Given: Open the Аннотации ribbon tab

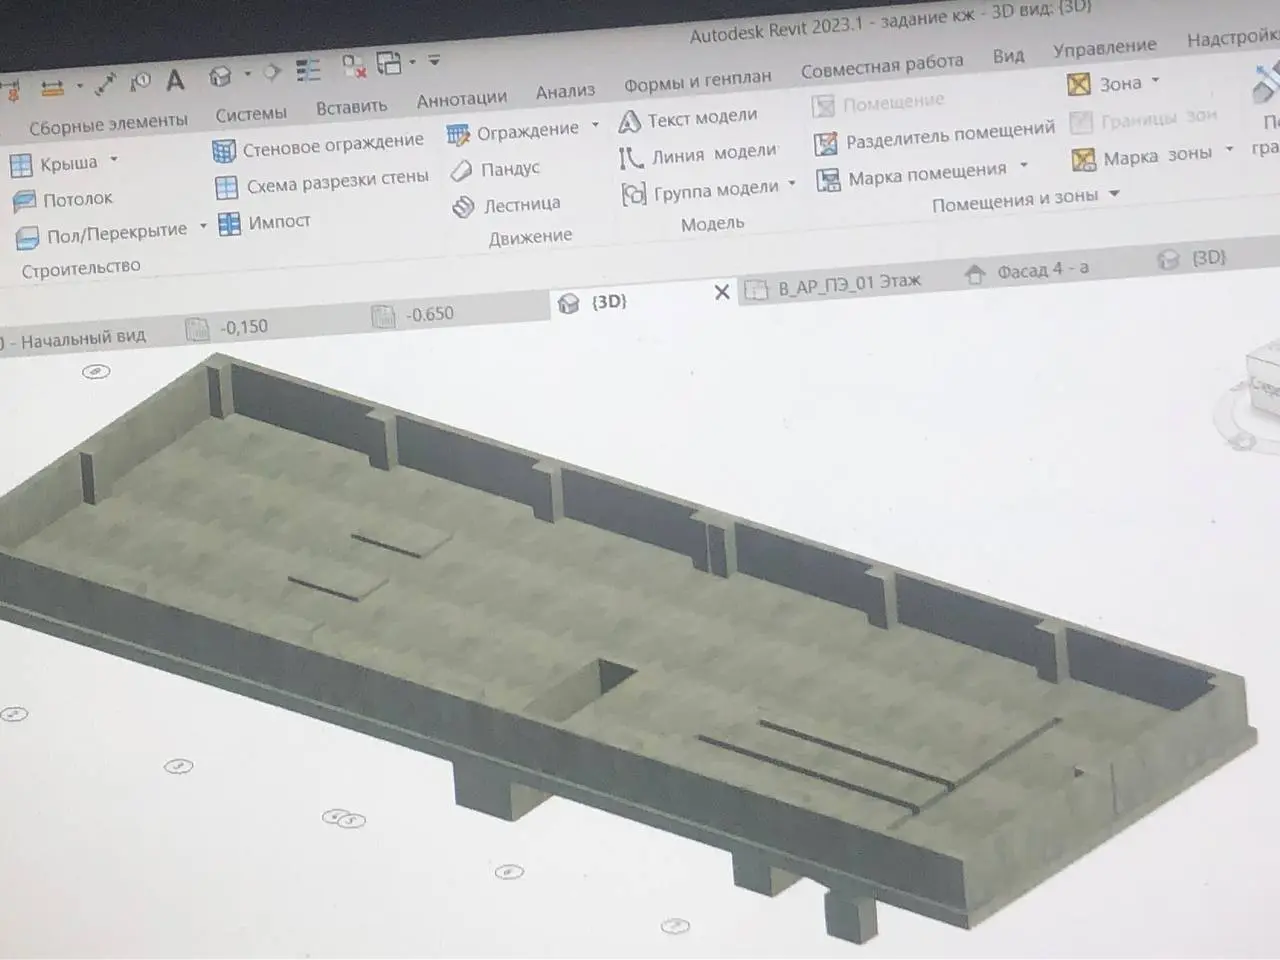Looking at the screenshot, I should coord(462,99).
